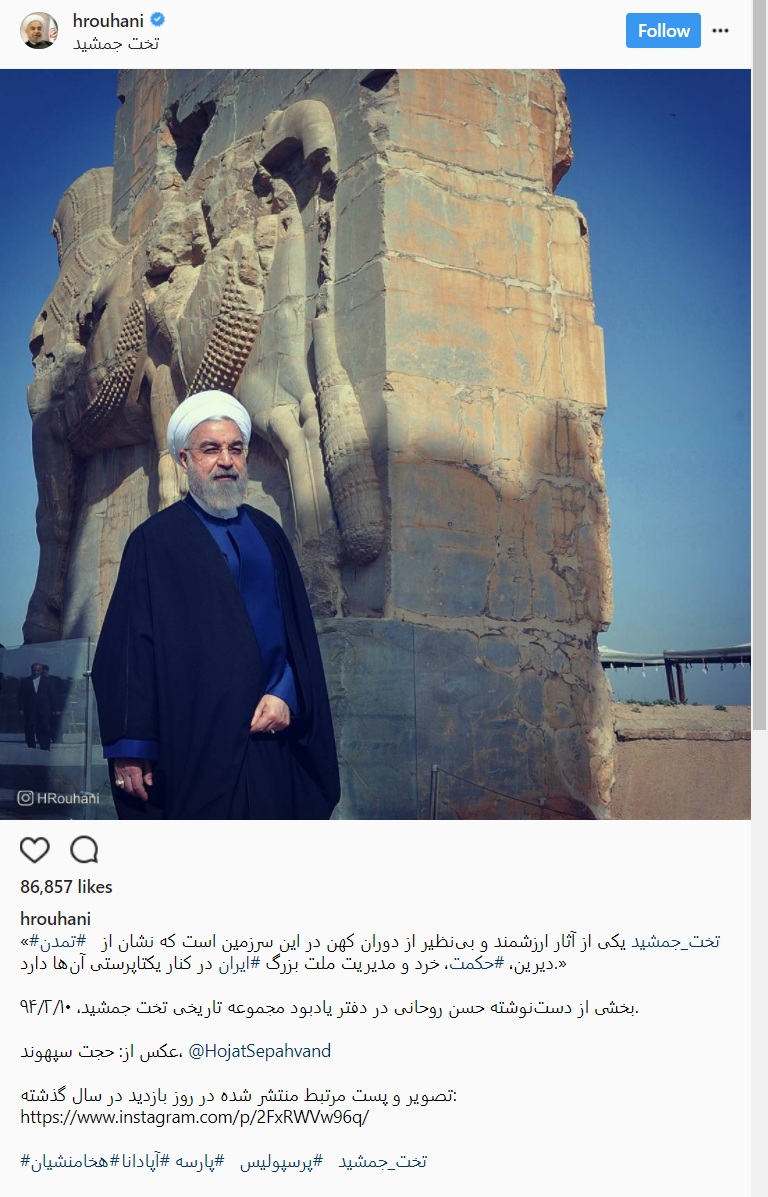
Task: Open the three-dot more options menu
Action: pos(720,31)
